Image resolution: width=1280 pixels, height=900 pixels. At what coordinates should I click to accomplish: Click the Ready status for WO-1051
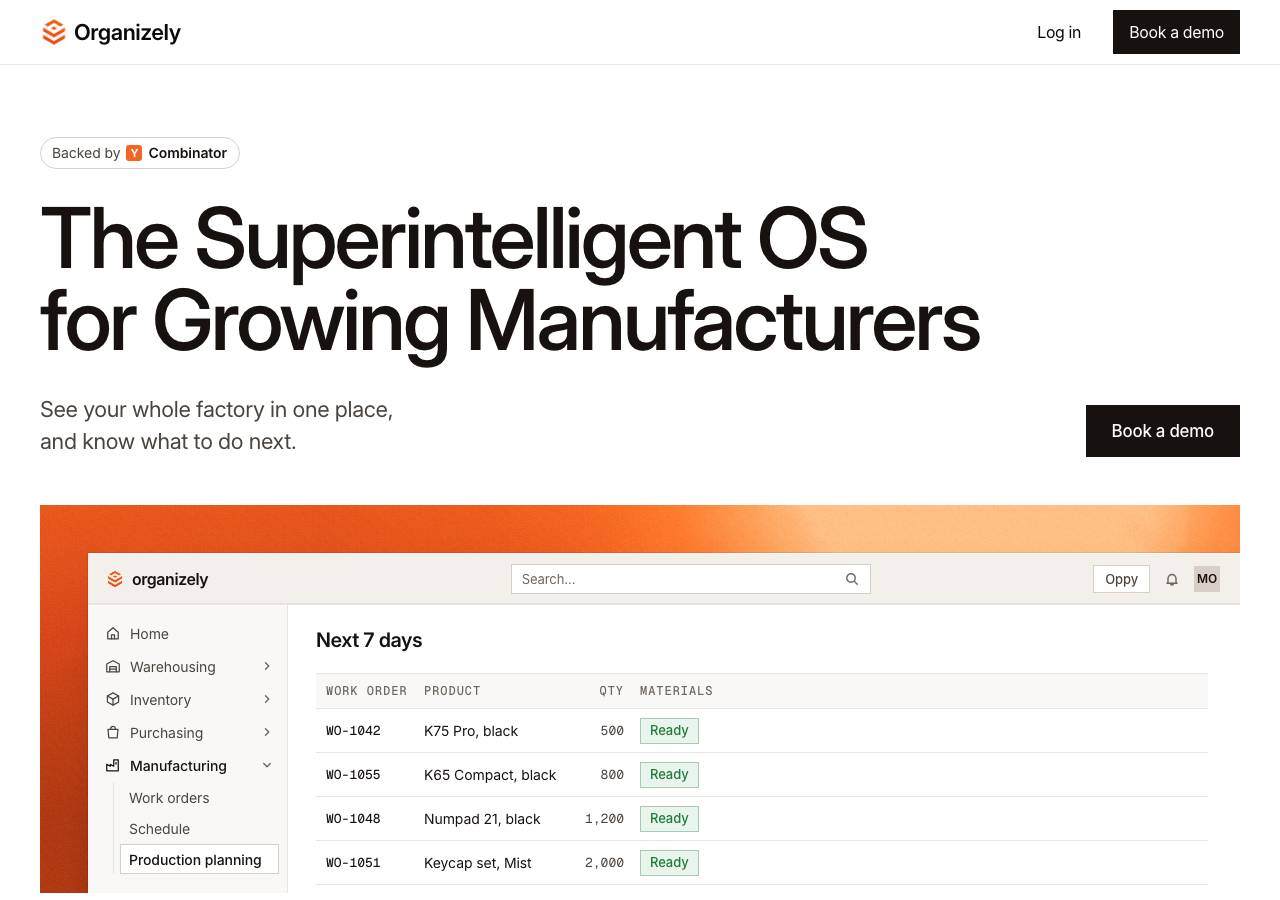coord(669,863)
